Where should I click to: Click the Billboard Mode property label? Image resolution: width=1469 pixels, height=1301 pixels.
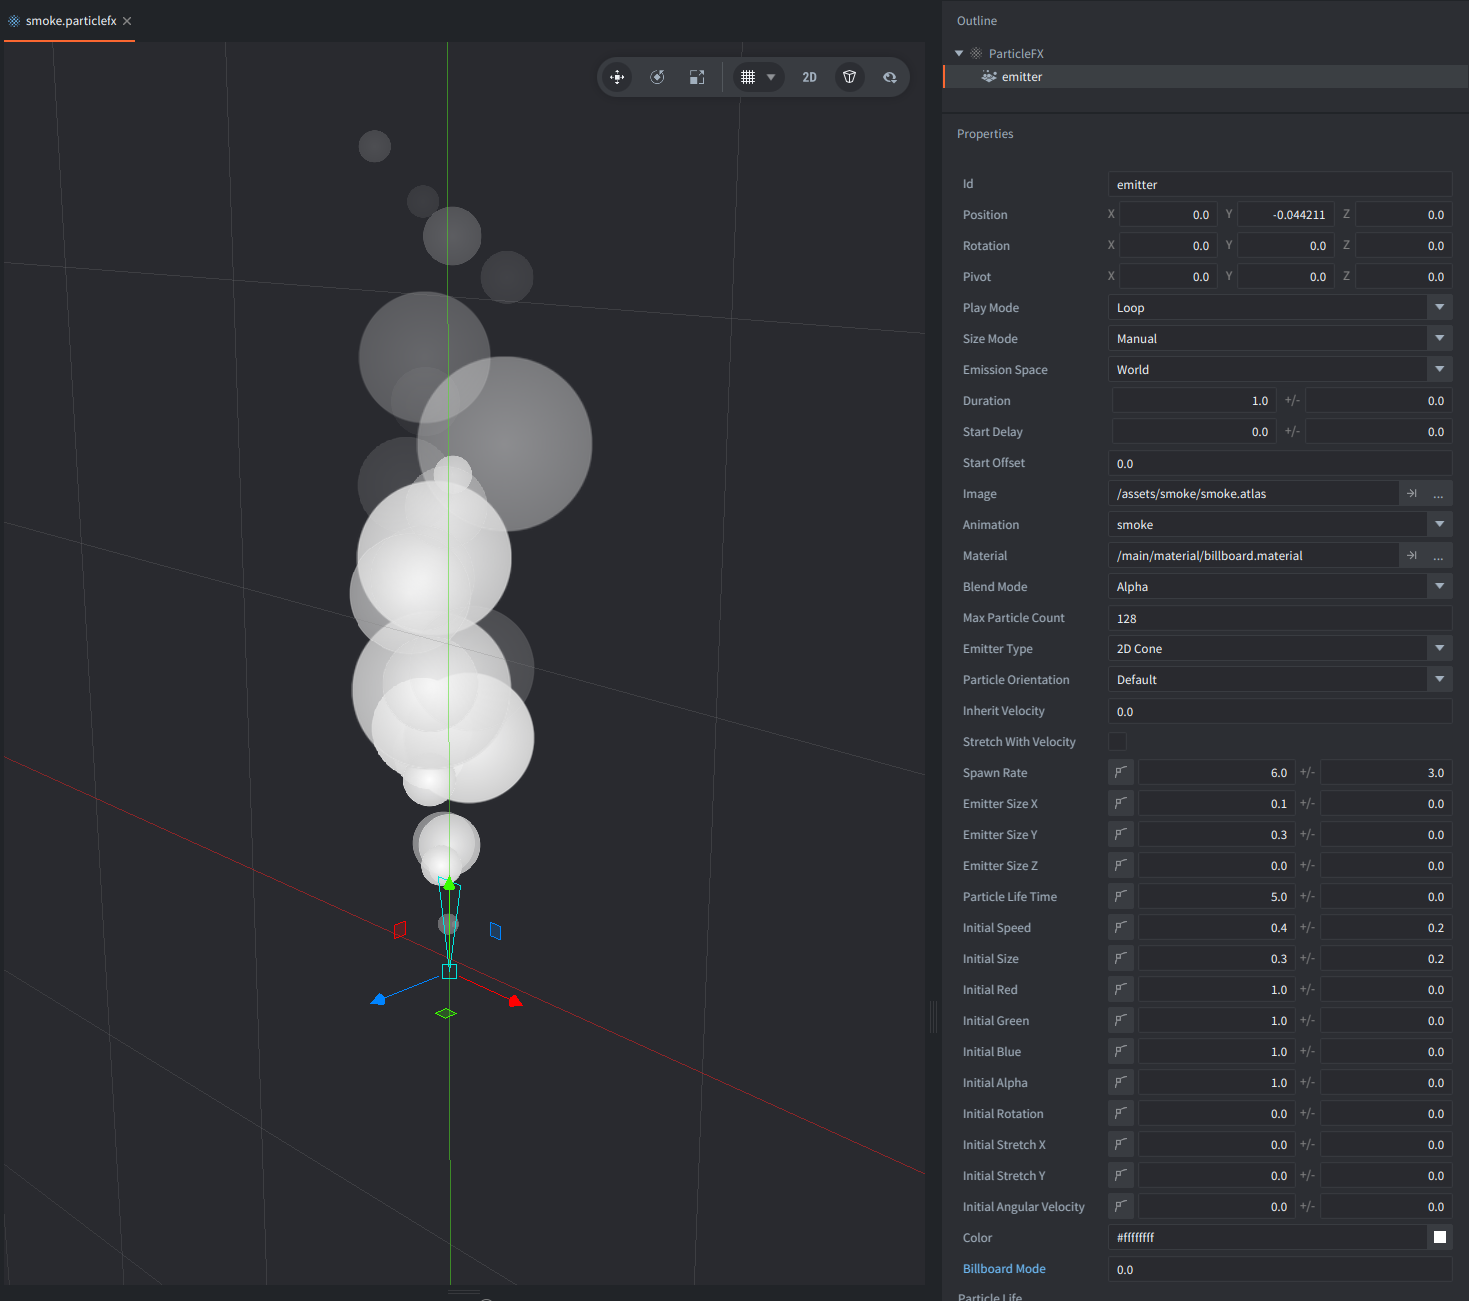(1003, 1268)
